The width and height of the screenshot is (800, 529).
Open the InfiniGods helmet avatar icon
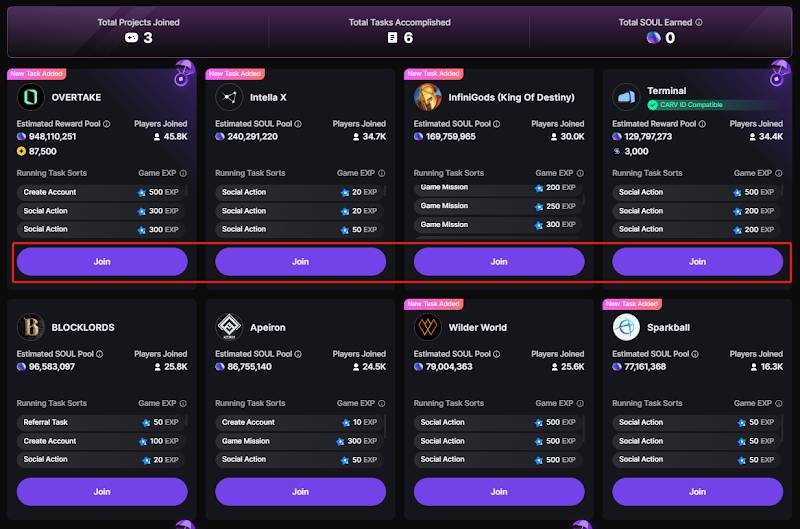[x=428, y=97]
